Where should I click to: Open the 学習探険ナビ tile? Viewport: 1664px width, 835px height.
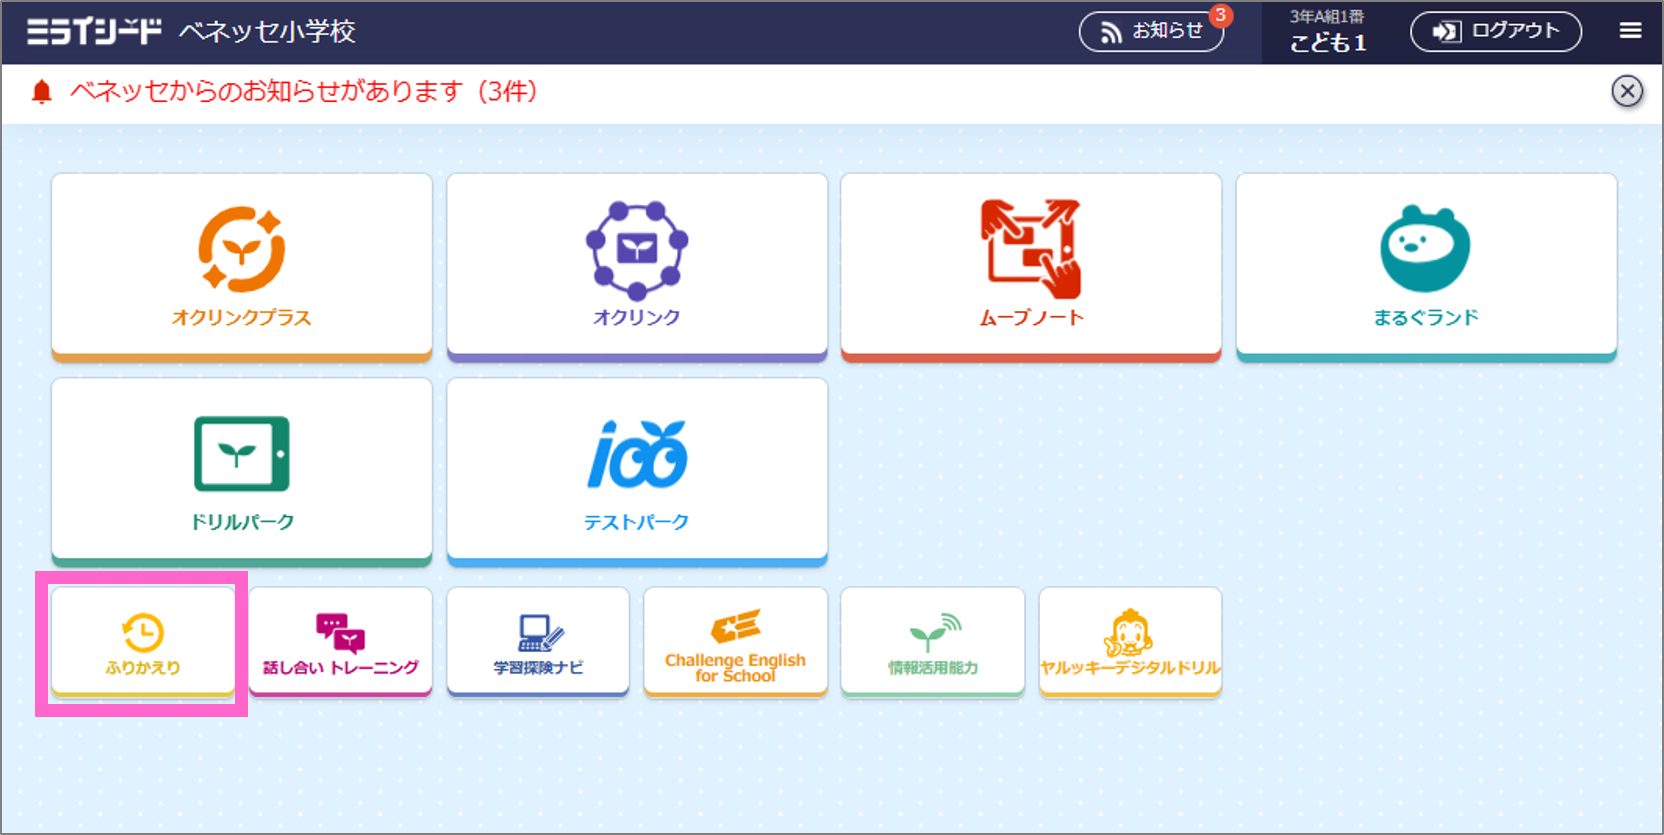point(538,642)
